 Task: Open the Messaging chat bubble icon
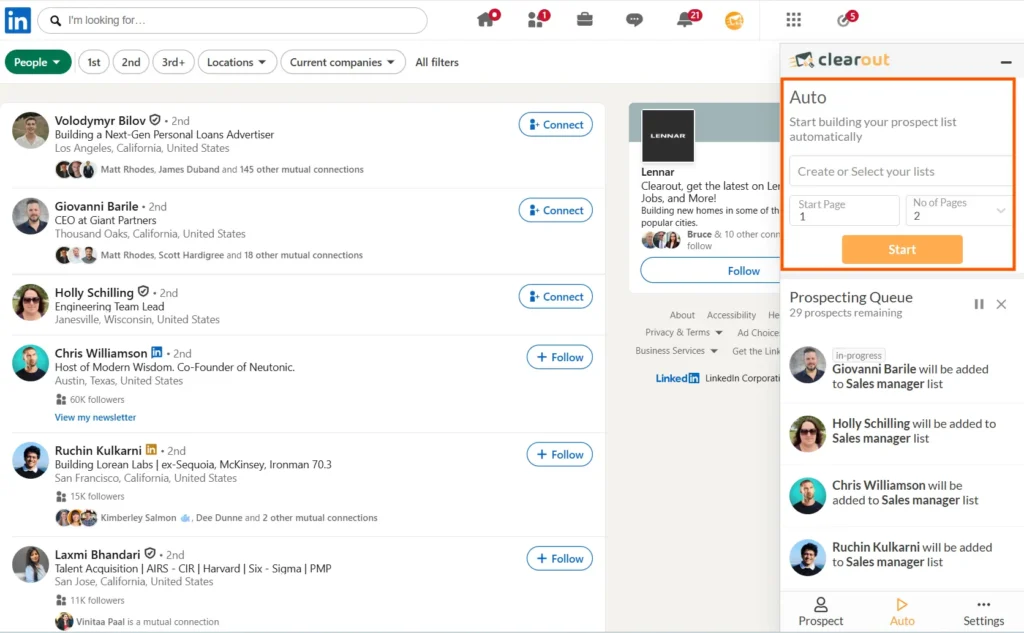pyautogui.click(x=634, y=20)
